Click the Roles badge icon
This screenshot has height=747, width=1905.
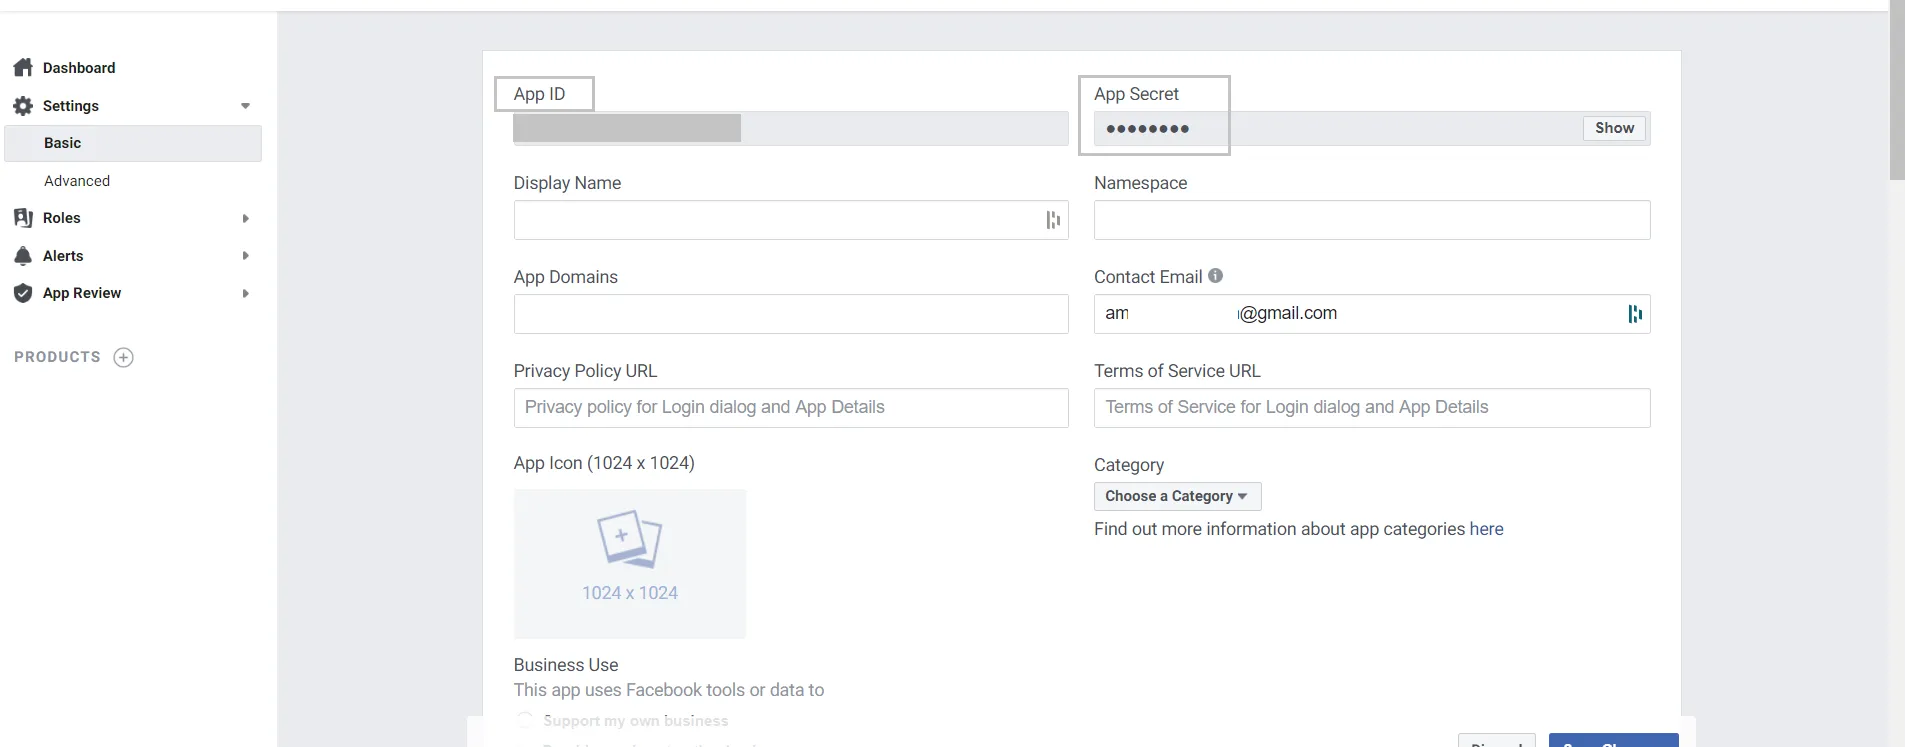(x=23, y=218)
